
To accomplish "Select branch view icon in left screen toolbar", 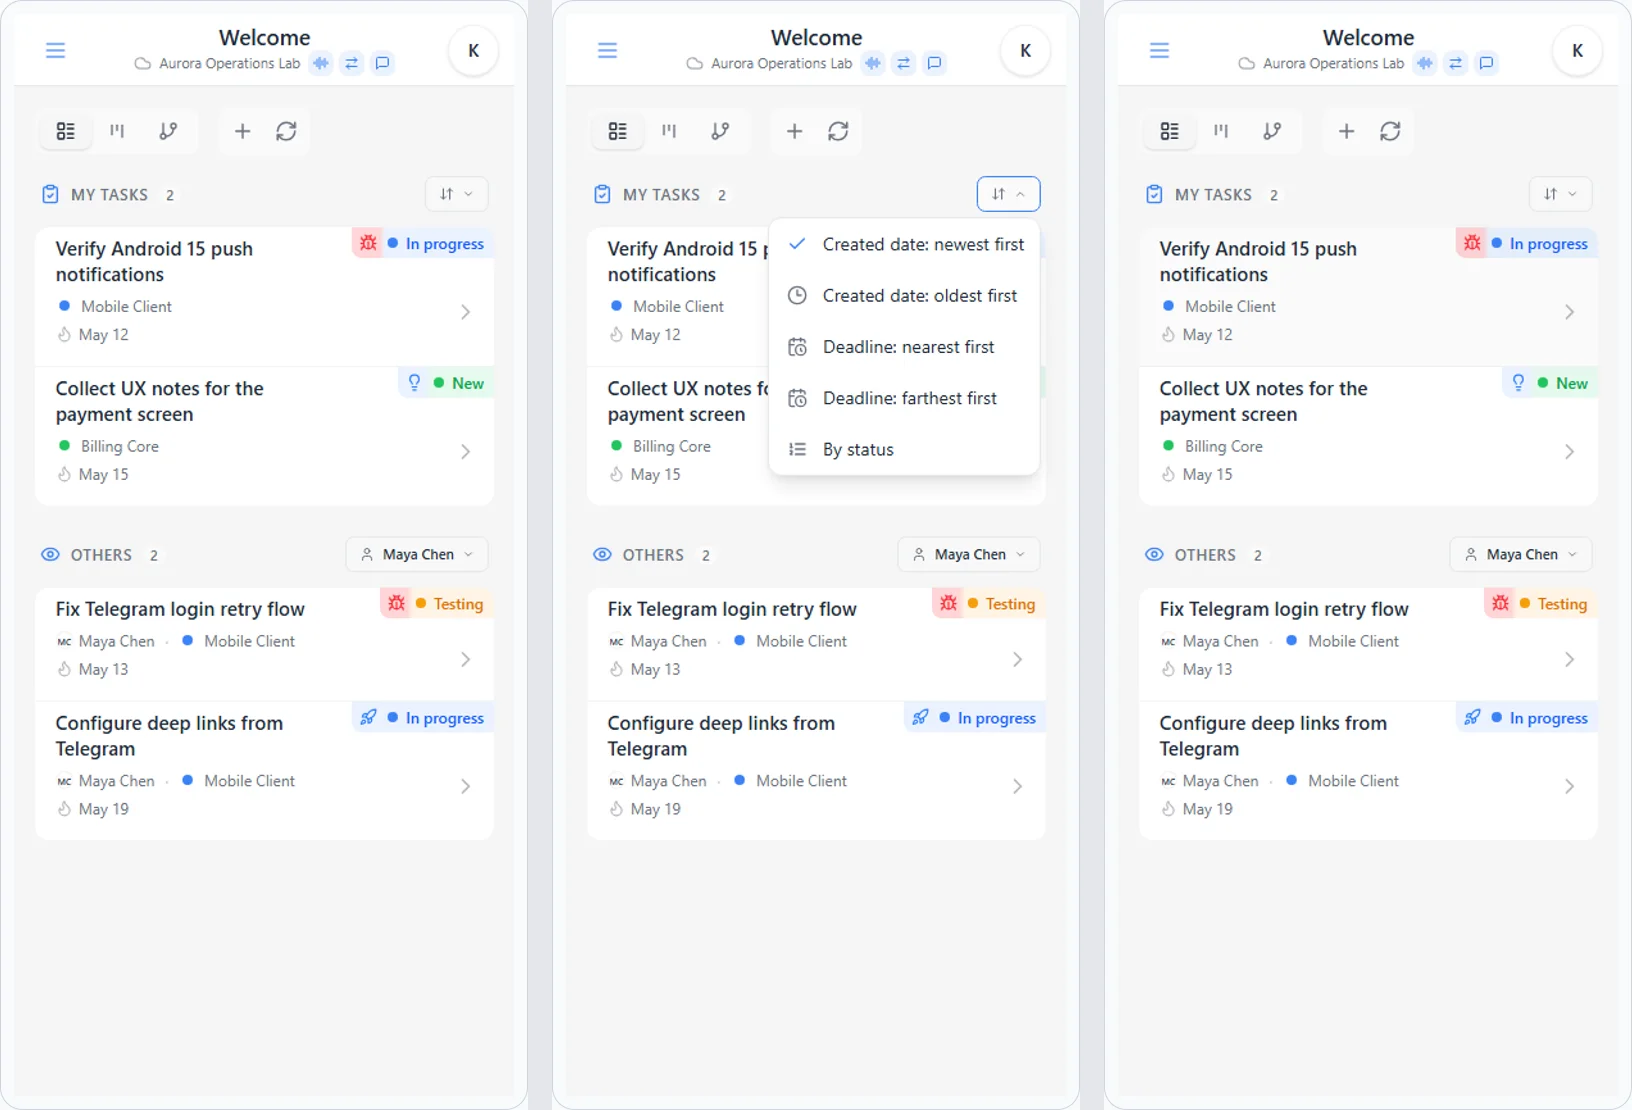I will (168, 131).
